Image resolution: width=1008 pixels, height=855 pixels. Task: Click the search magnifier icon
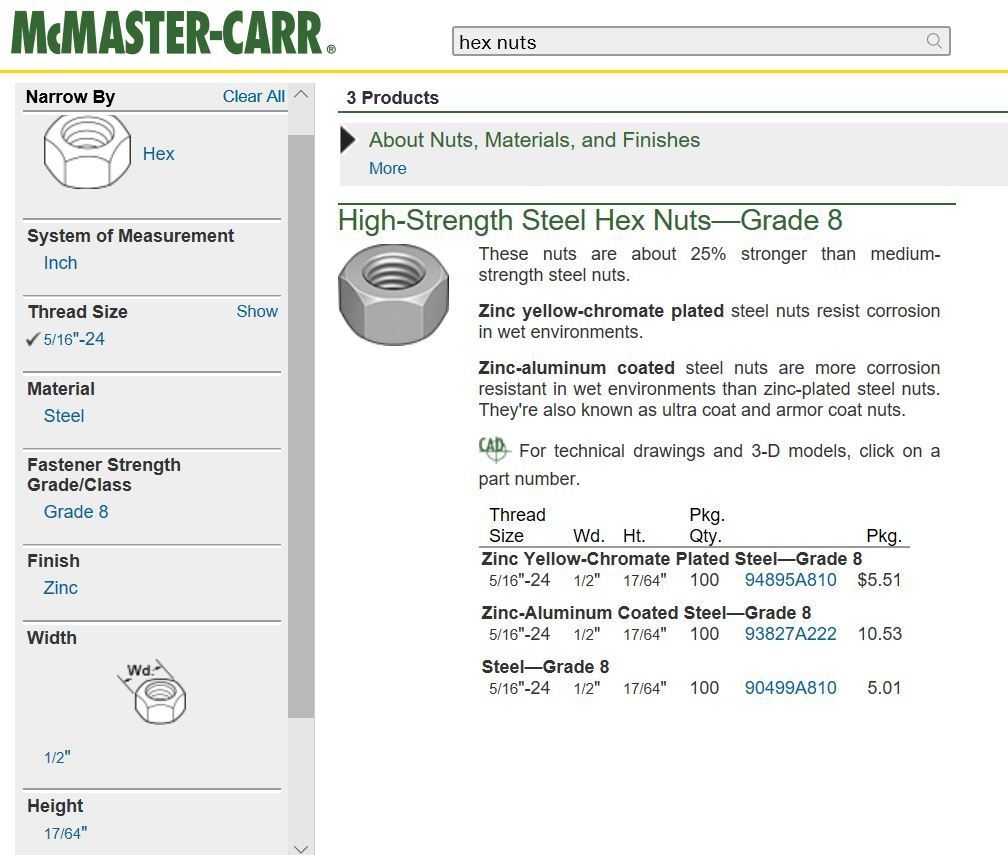[934, 41]
